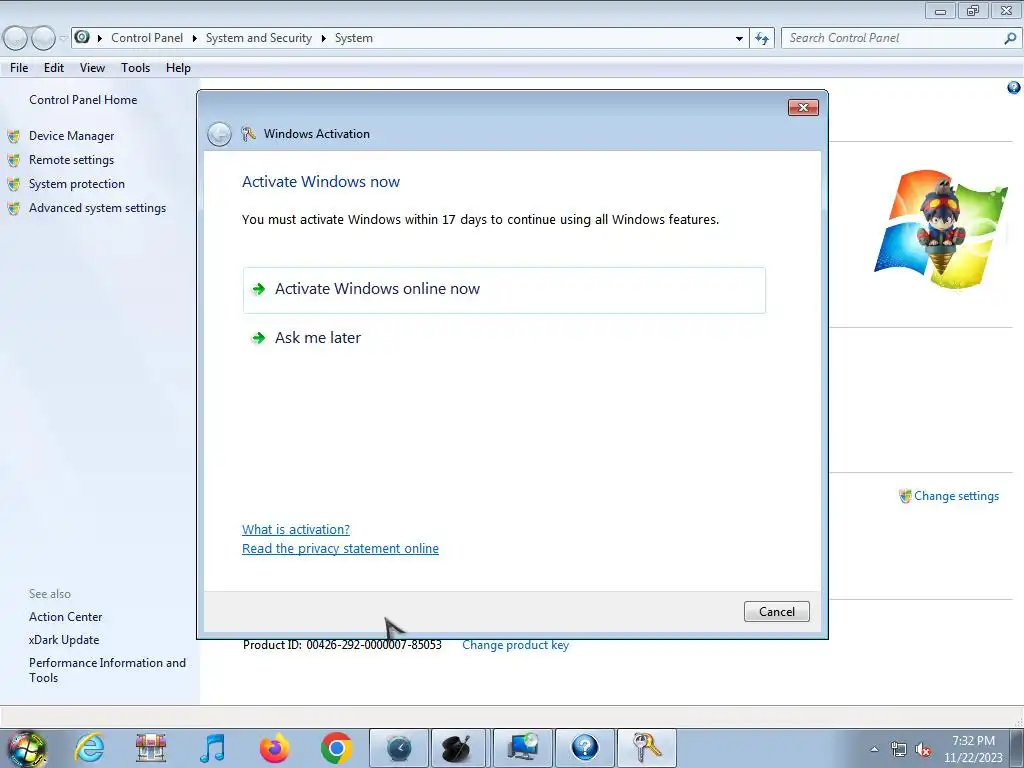The image size is (1024, 768).
Task: Click the Control Panel icon in address bar
Action: (x=82, y=37)
